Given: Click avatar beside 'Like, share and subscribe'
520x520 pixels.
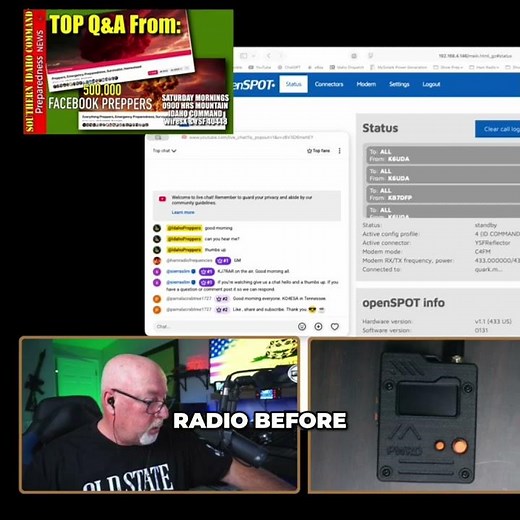Looking at the screenshot, I should click(157, 310).
